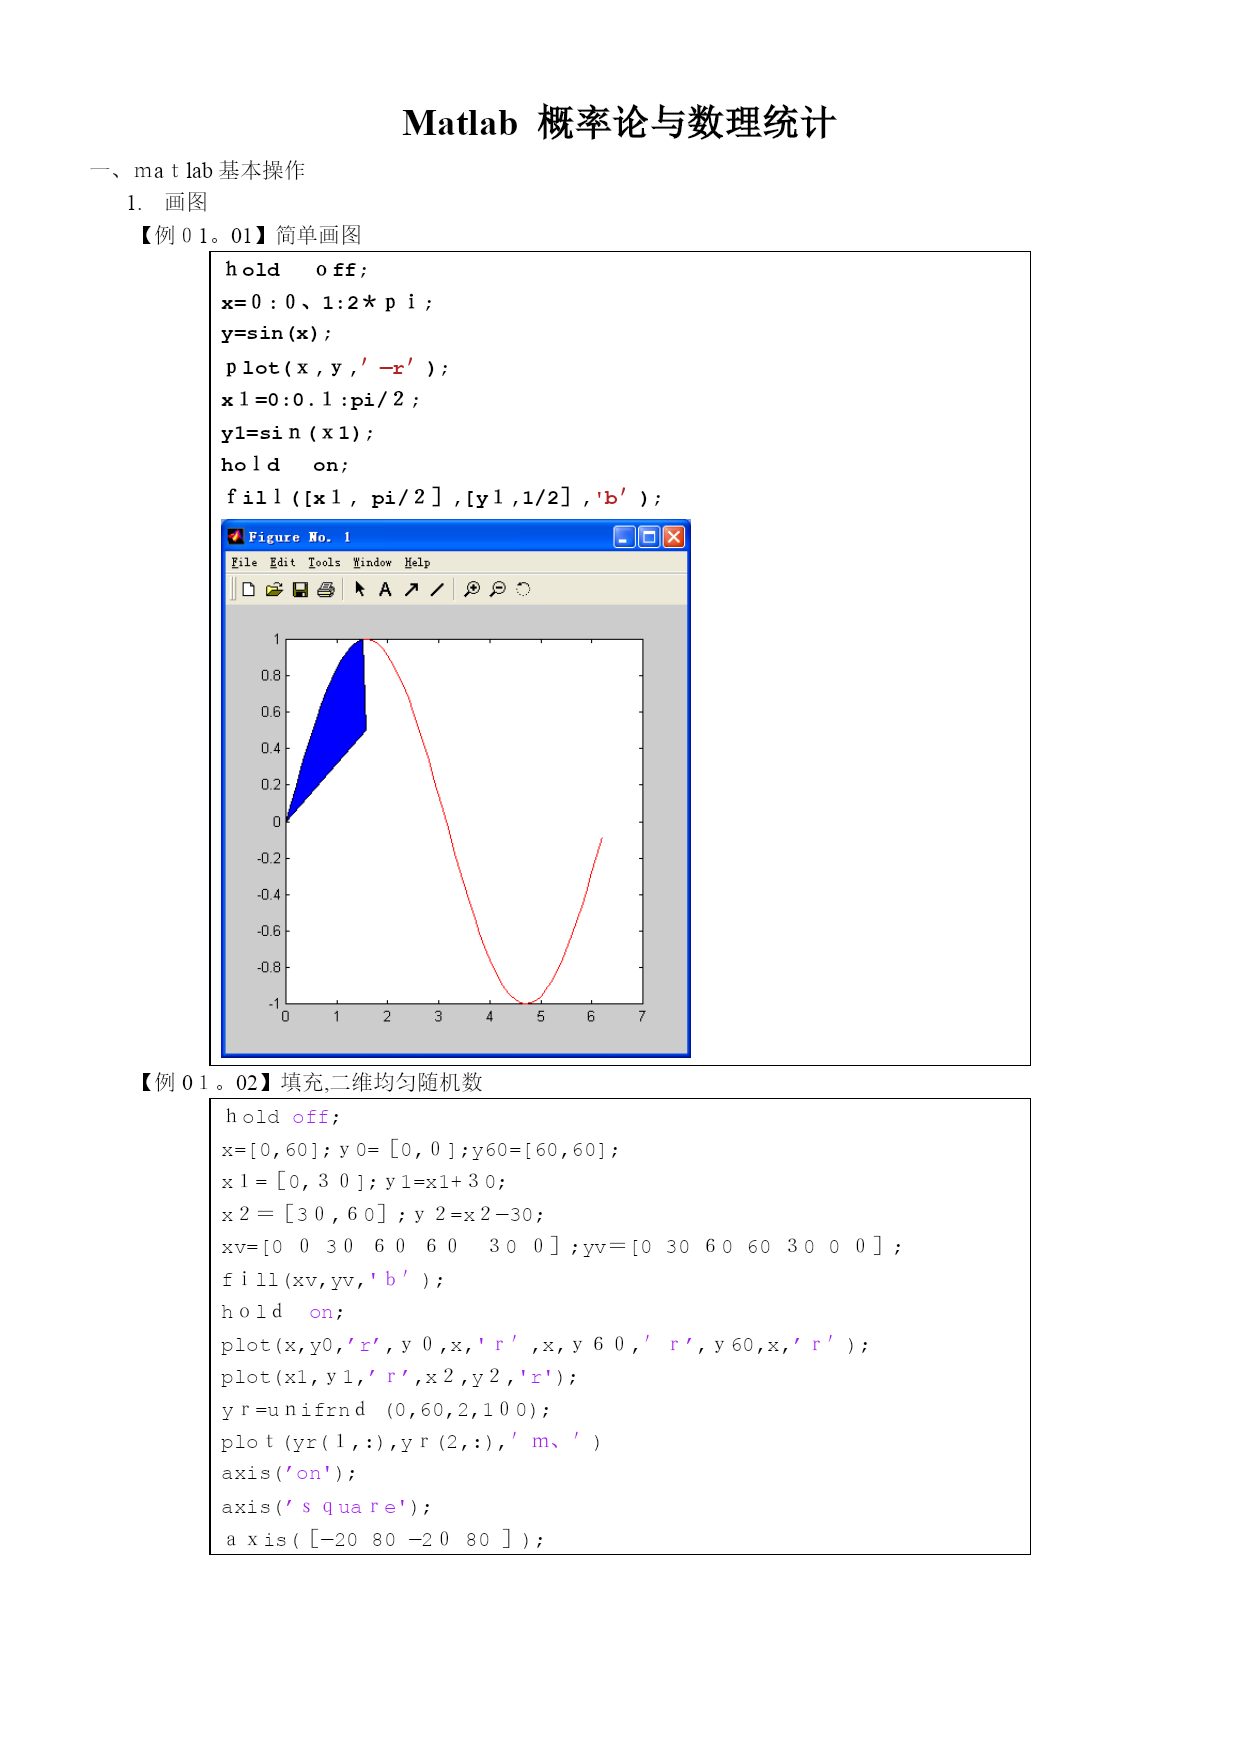The width and height of the screenshot is (1241, 1754).
Task: Click the code line 'axis([-20 80 -20 80]);'
Action: [x=384, y=1540]
